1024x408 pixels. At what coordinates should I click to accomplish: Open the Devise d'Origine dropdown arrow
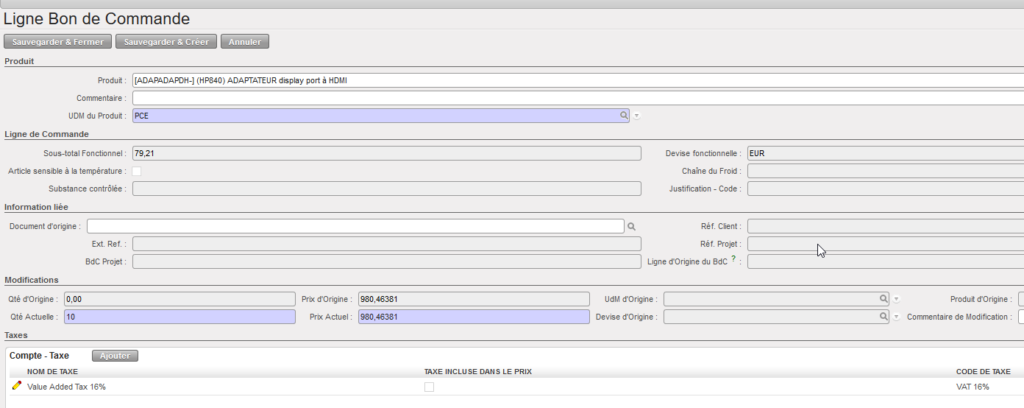click(896, 317)
